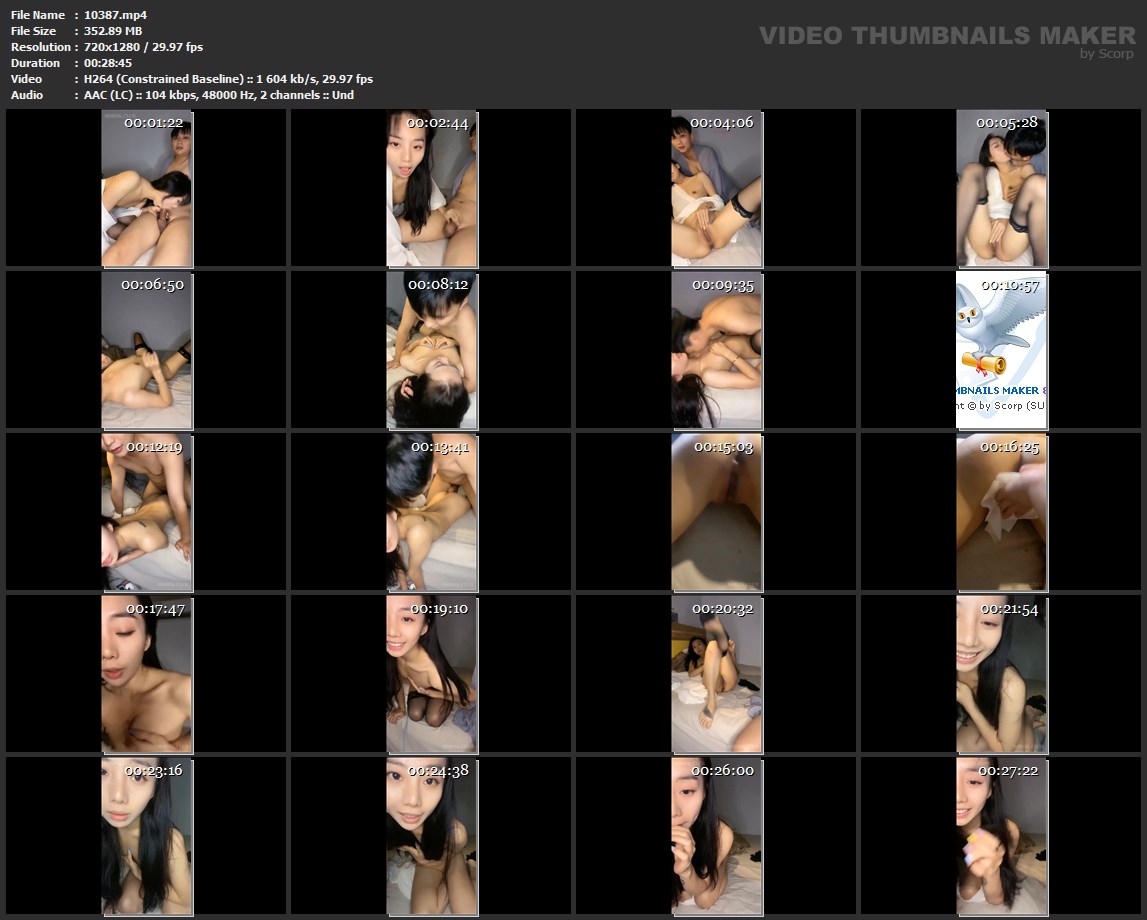
Task: Open the thumbnail marked 00:04:06
Action: (x=716, y=188)
